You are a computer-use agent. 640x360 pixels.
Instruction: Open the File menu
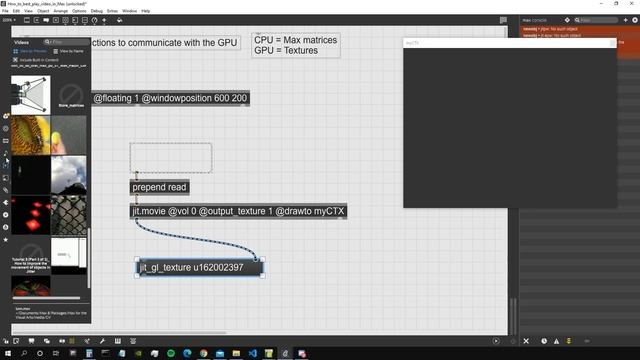pos(5,11)
